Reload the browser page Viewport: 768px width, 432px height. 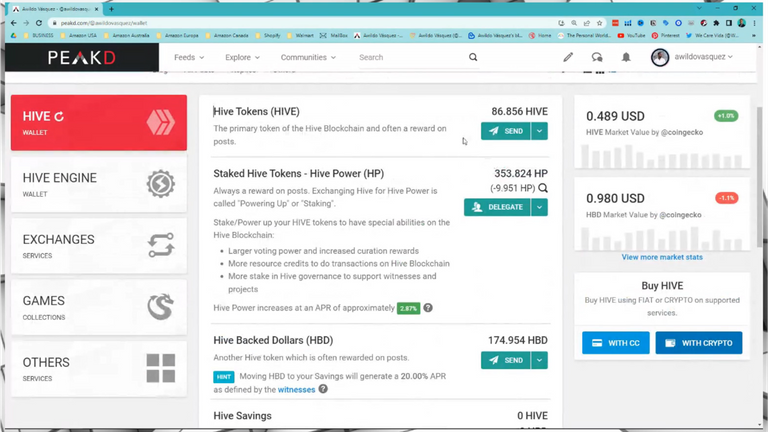point(39,23)
